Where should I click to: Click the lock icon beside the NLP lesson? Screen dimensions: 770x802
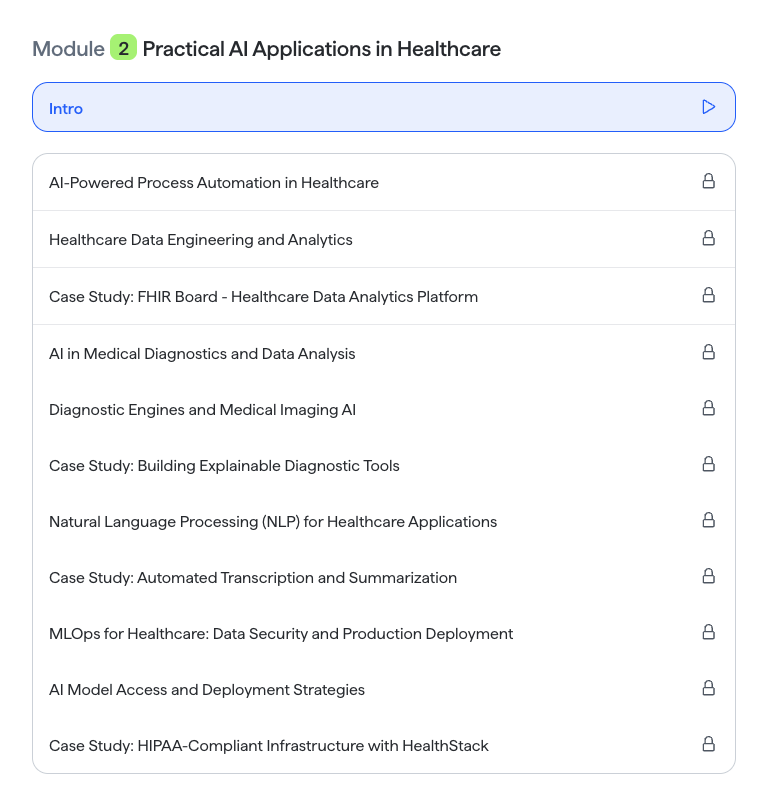[x=709, y=520]
